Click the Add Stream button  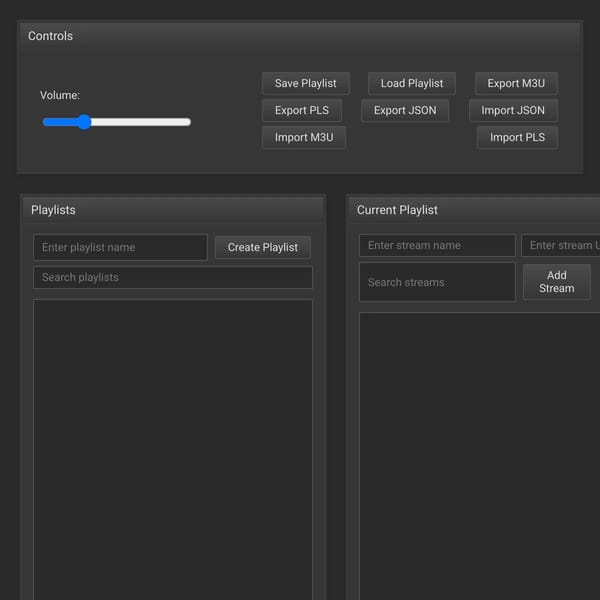click(x=556, y=282)
